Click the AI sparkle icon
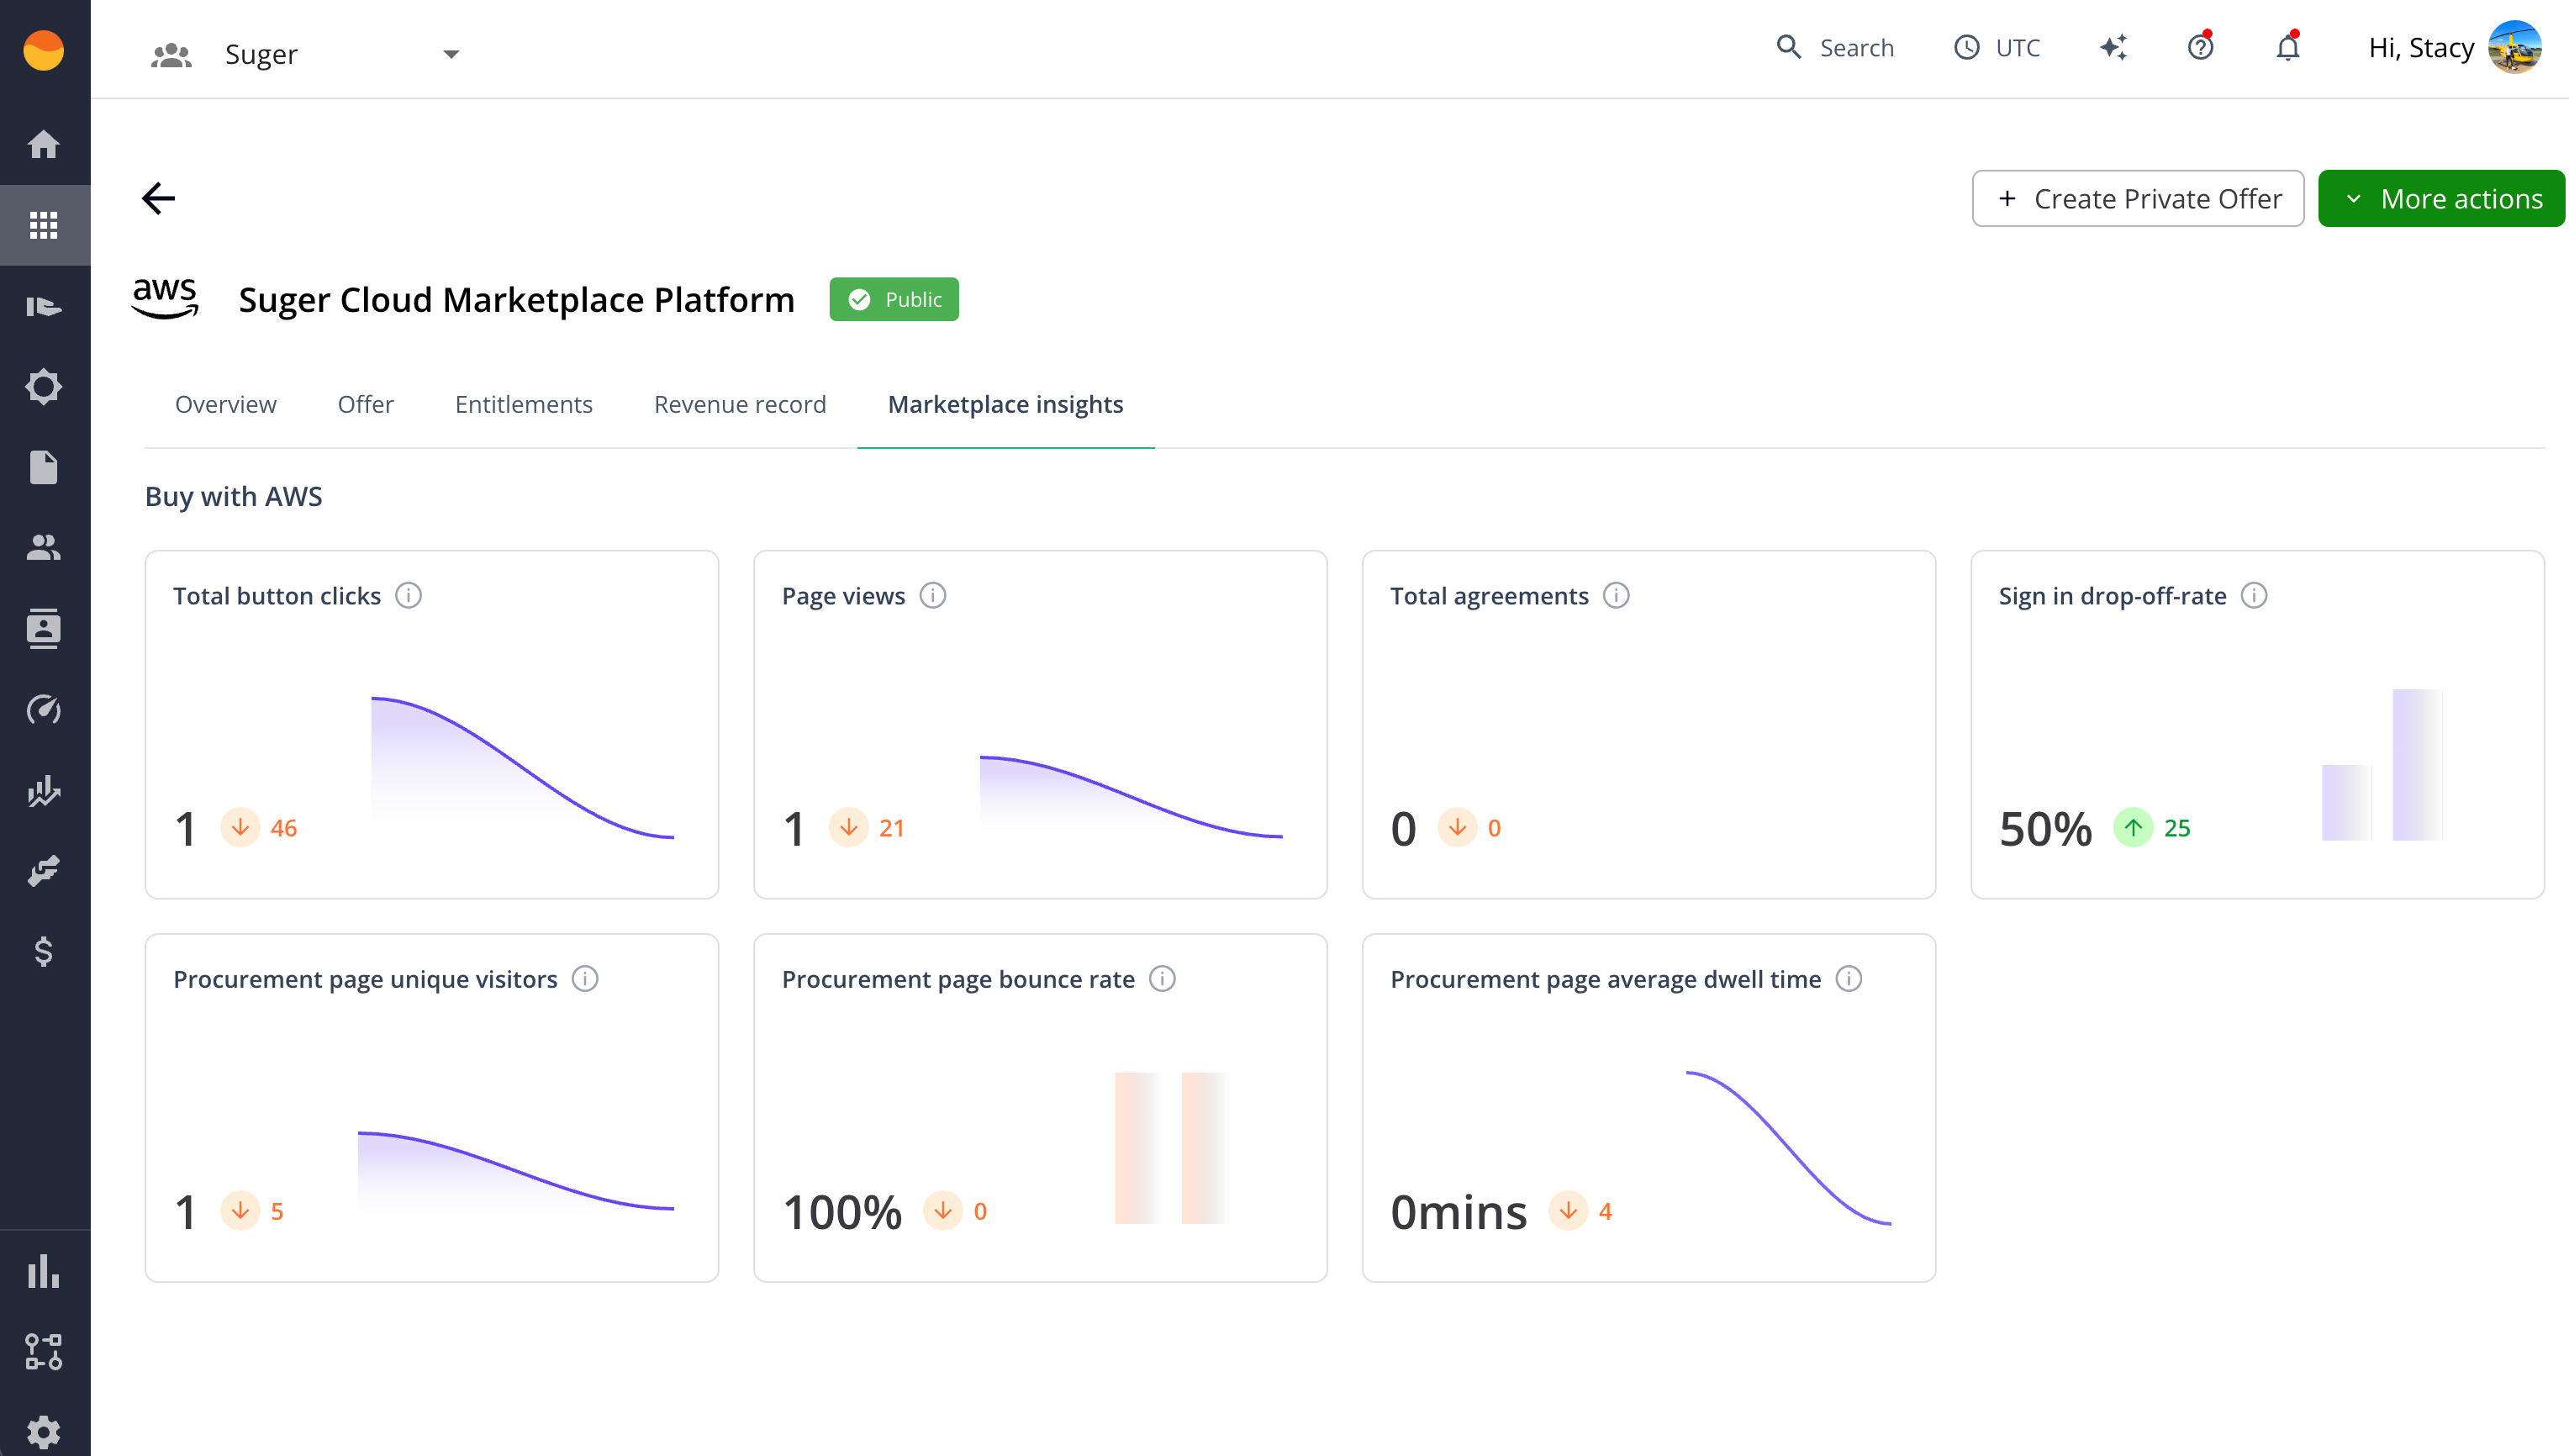Image resolution: width=2569 pixels, height=1456 pixels. (x=2113, y=47)
